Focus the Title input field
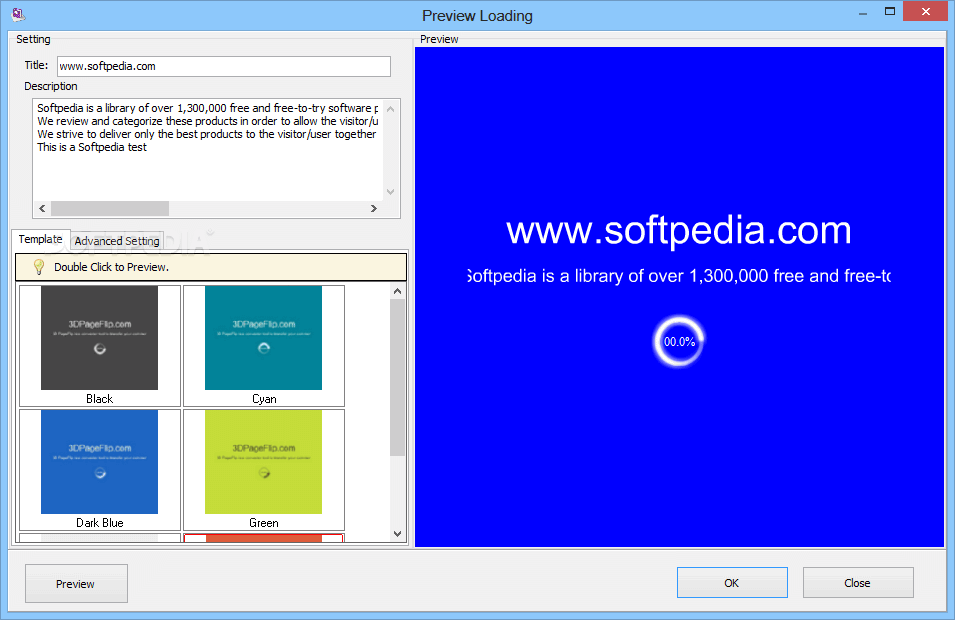Viewport: 955px width, 620px height. pyautogui.click(x=224, y=66)
